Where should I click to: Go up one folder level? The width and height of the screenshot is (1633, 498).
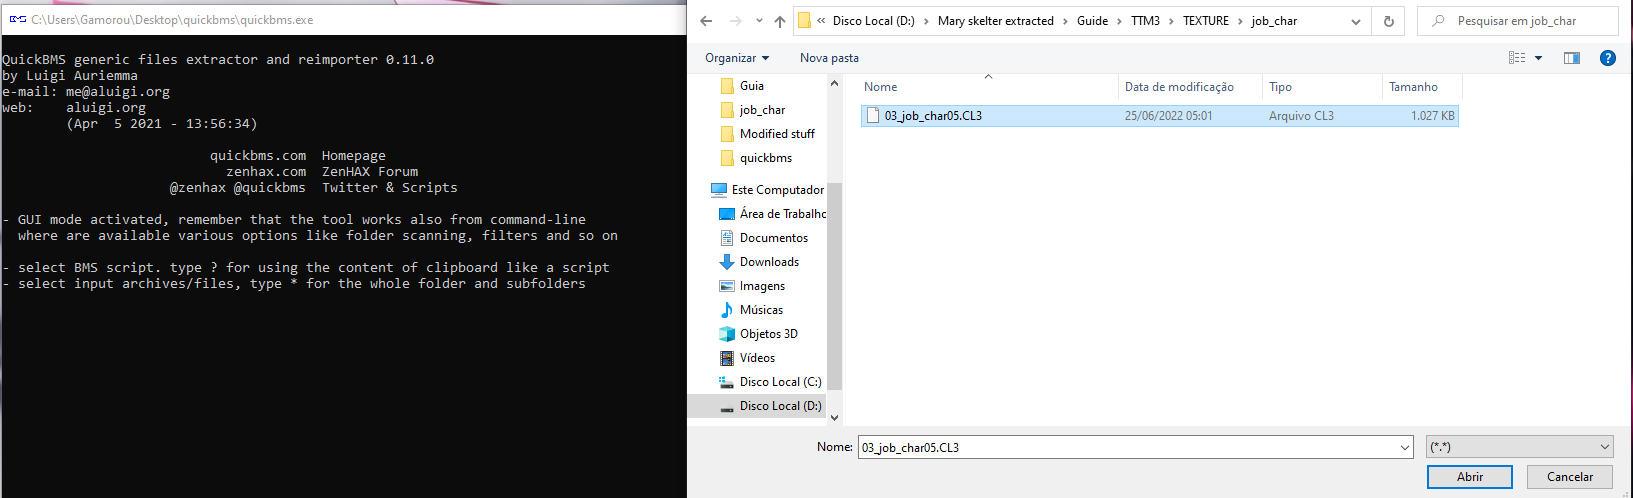[x=780, y=21]
